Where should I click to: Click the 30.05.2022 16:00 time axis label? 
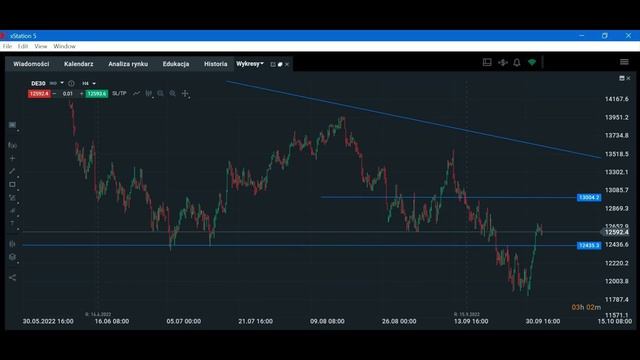48,322
